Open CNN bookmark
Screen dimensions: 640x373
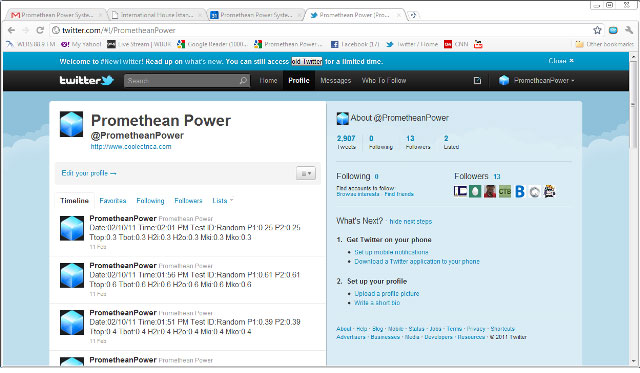coord(456,44)
